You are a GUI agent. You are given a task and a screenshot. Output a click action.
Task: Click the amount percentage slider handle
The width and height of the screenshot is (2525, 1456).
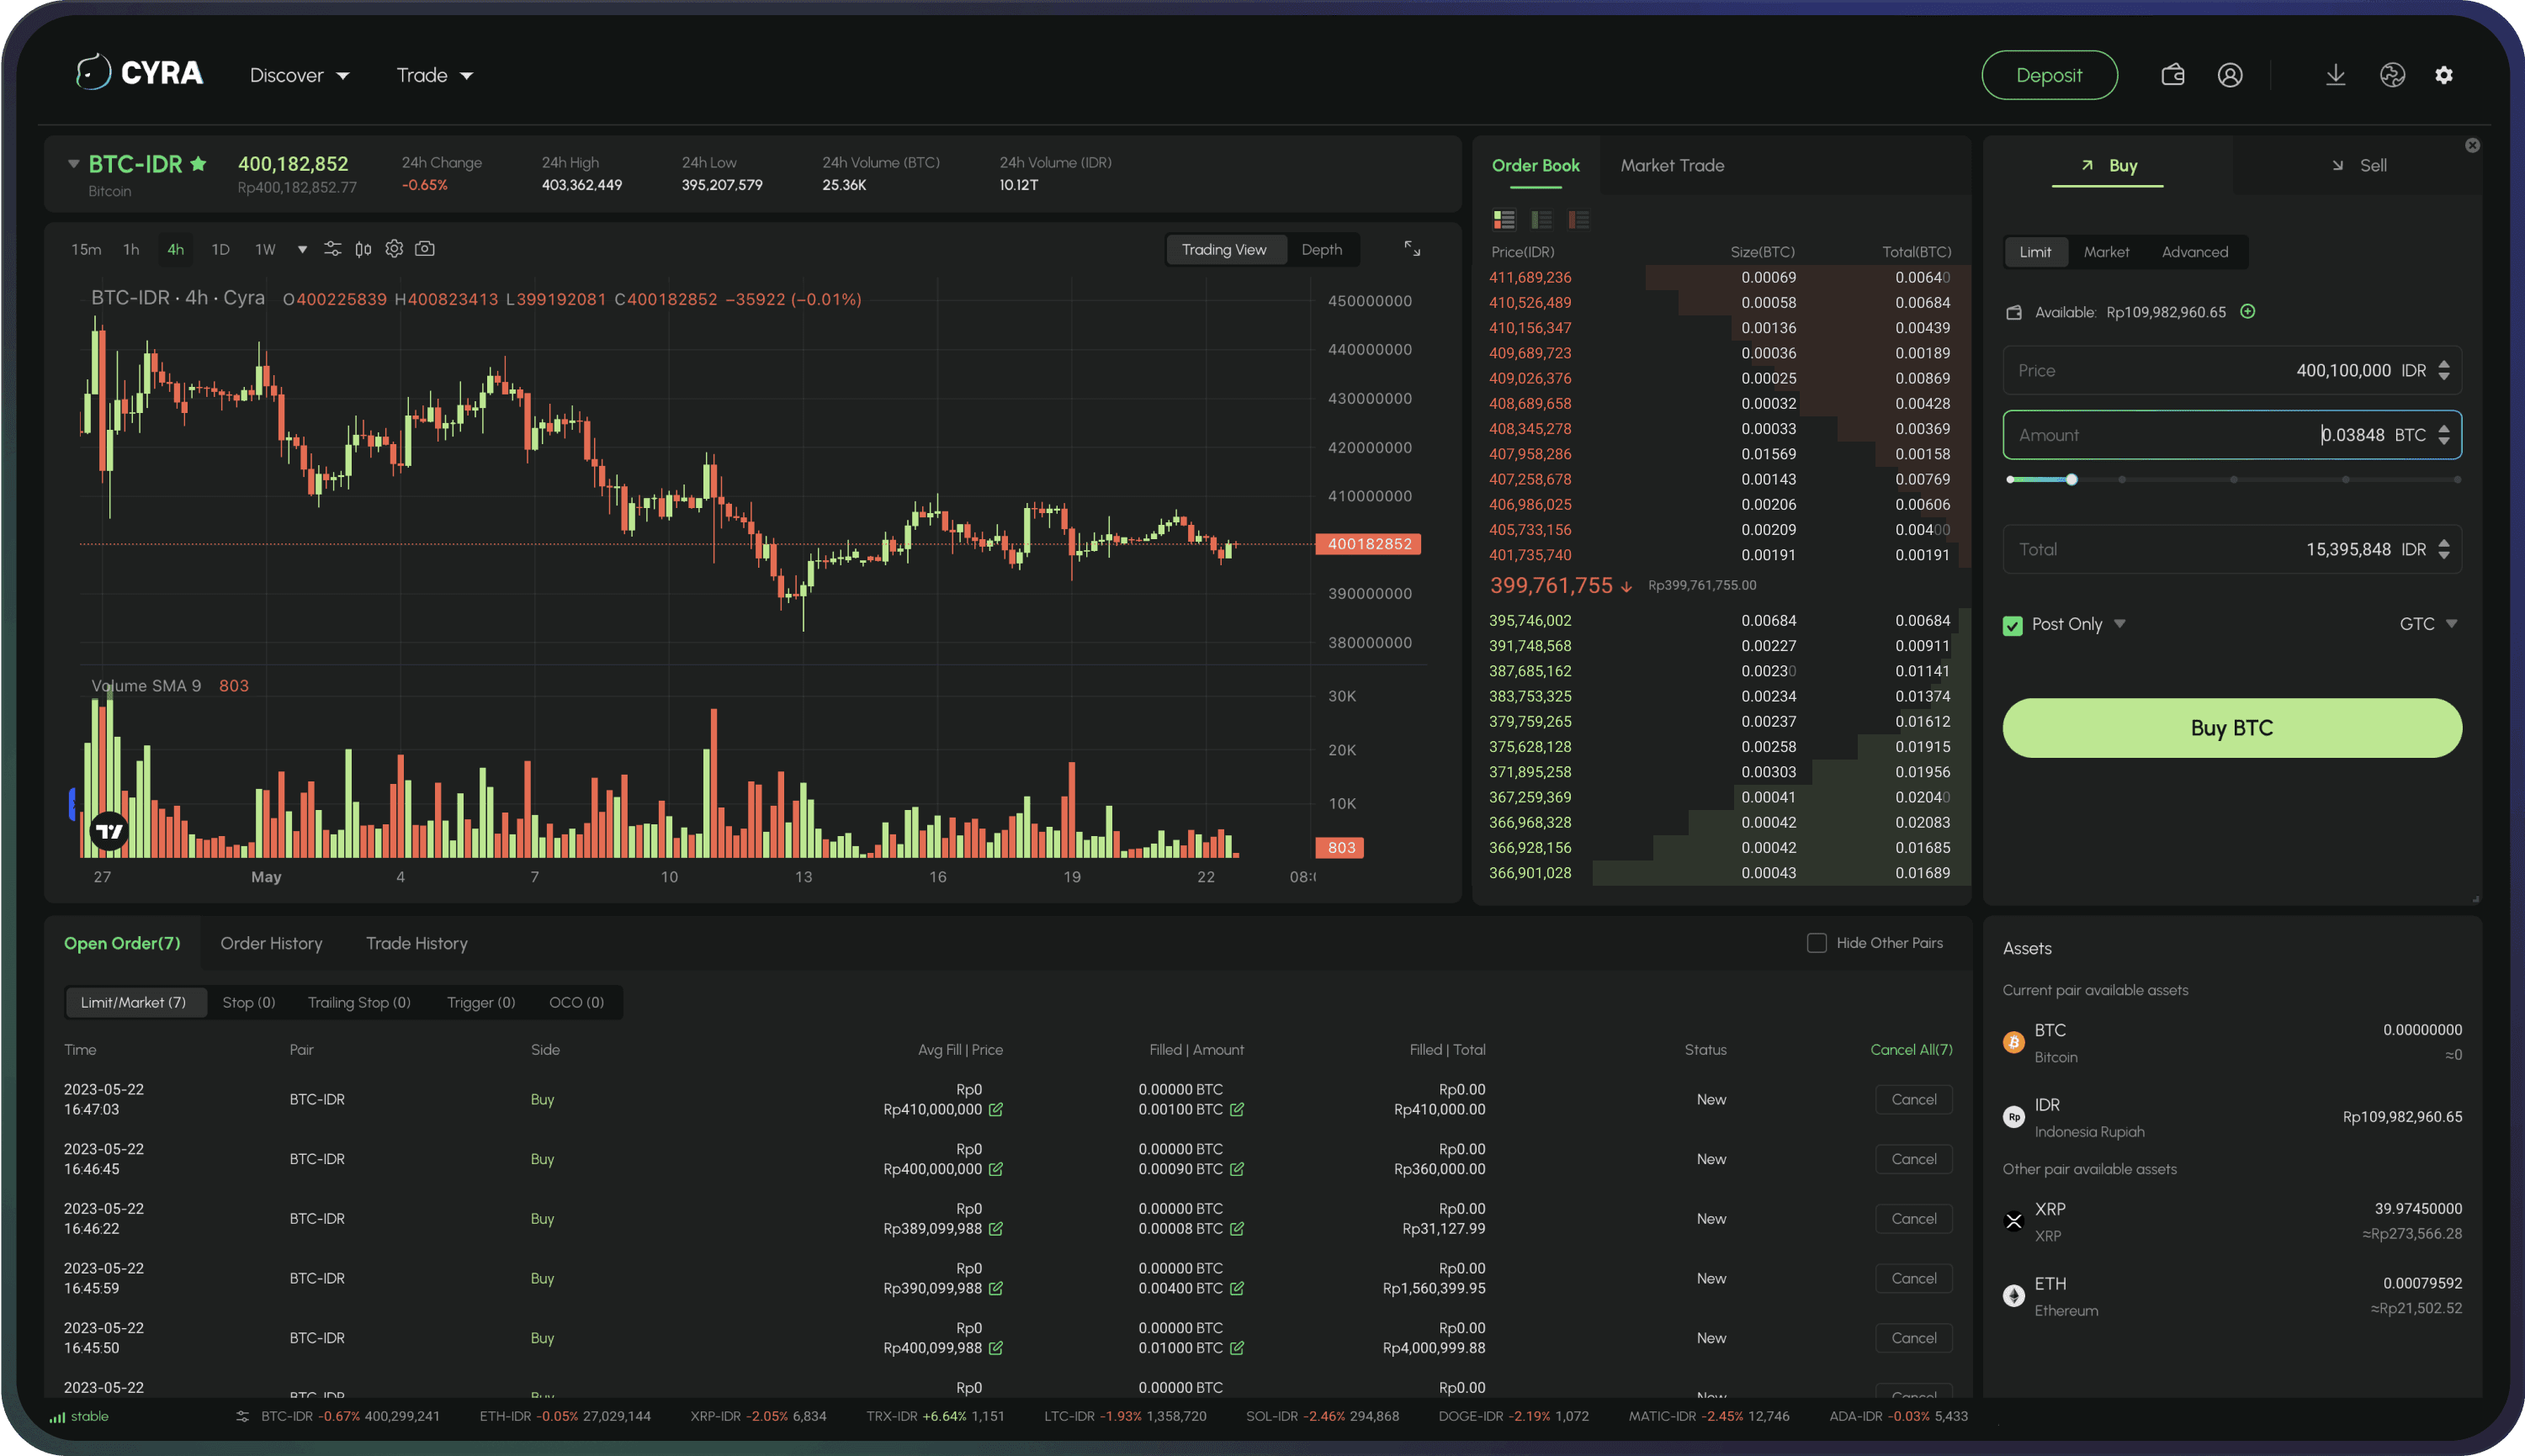click(2071, 480)
